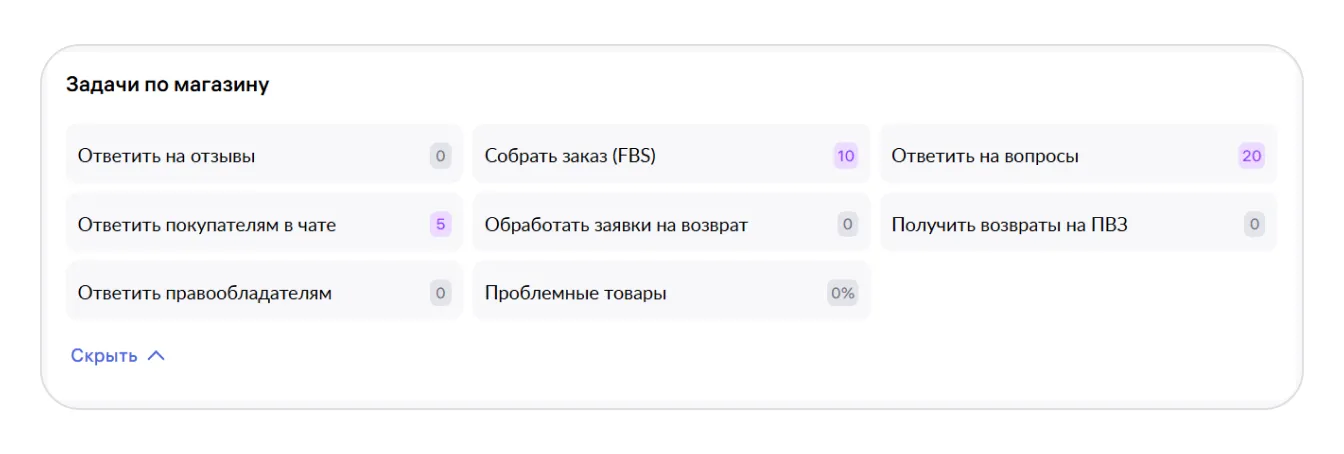Open the Ответить на вопросы task

(x=985, y=156)
